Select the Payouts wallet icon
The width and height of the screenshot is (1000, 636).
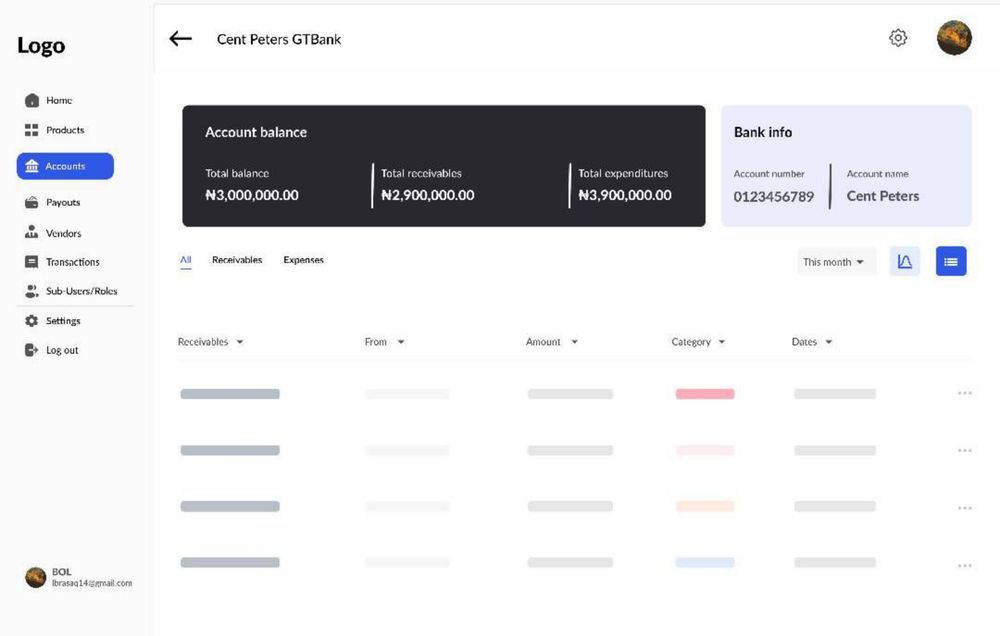32,203
